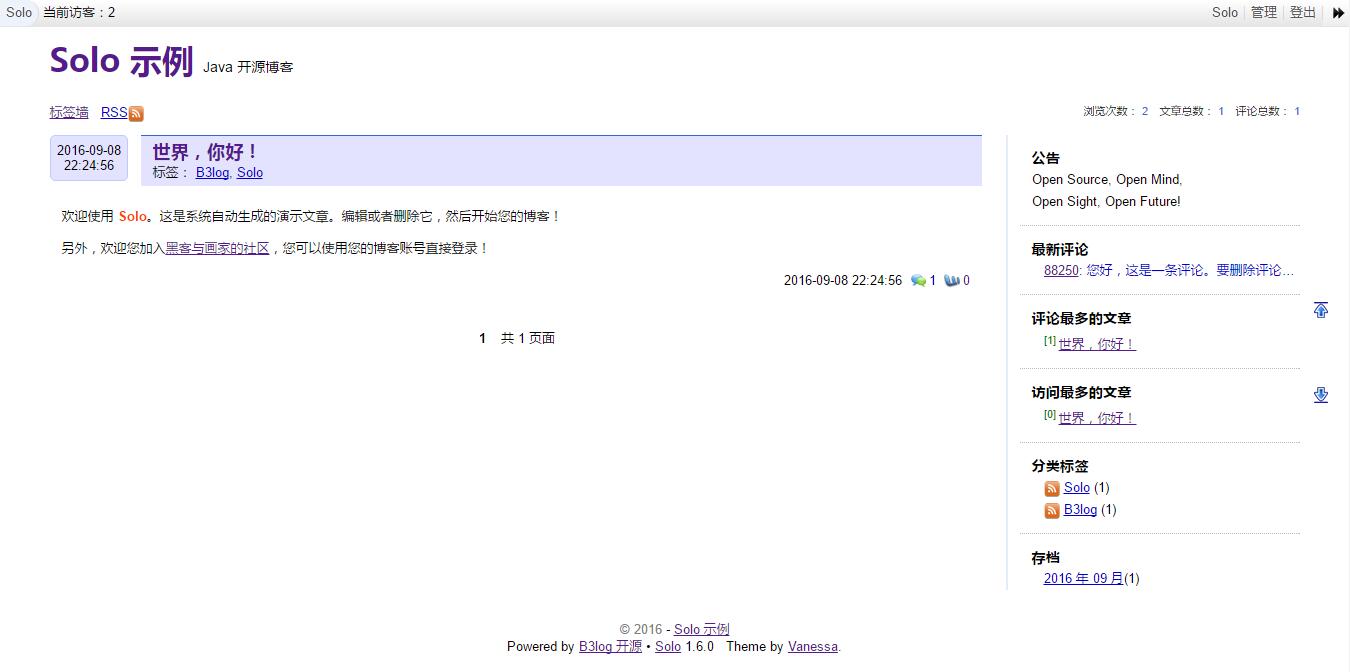Open footer Solo version link

pyautogui.click(x=668, y=646)
